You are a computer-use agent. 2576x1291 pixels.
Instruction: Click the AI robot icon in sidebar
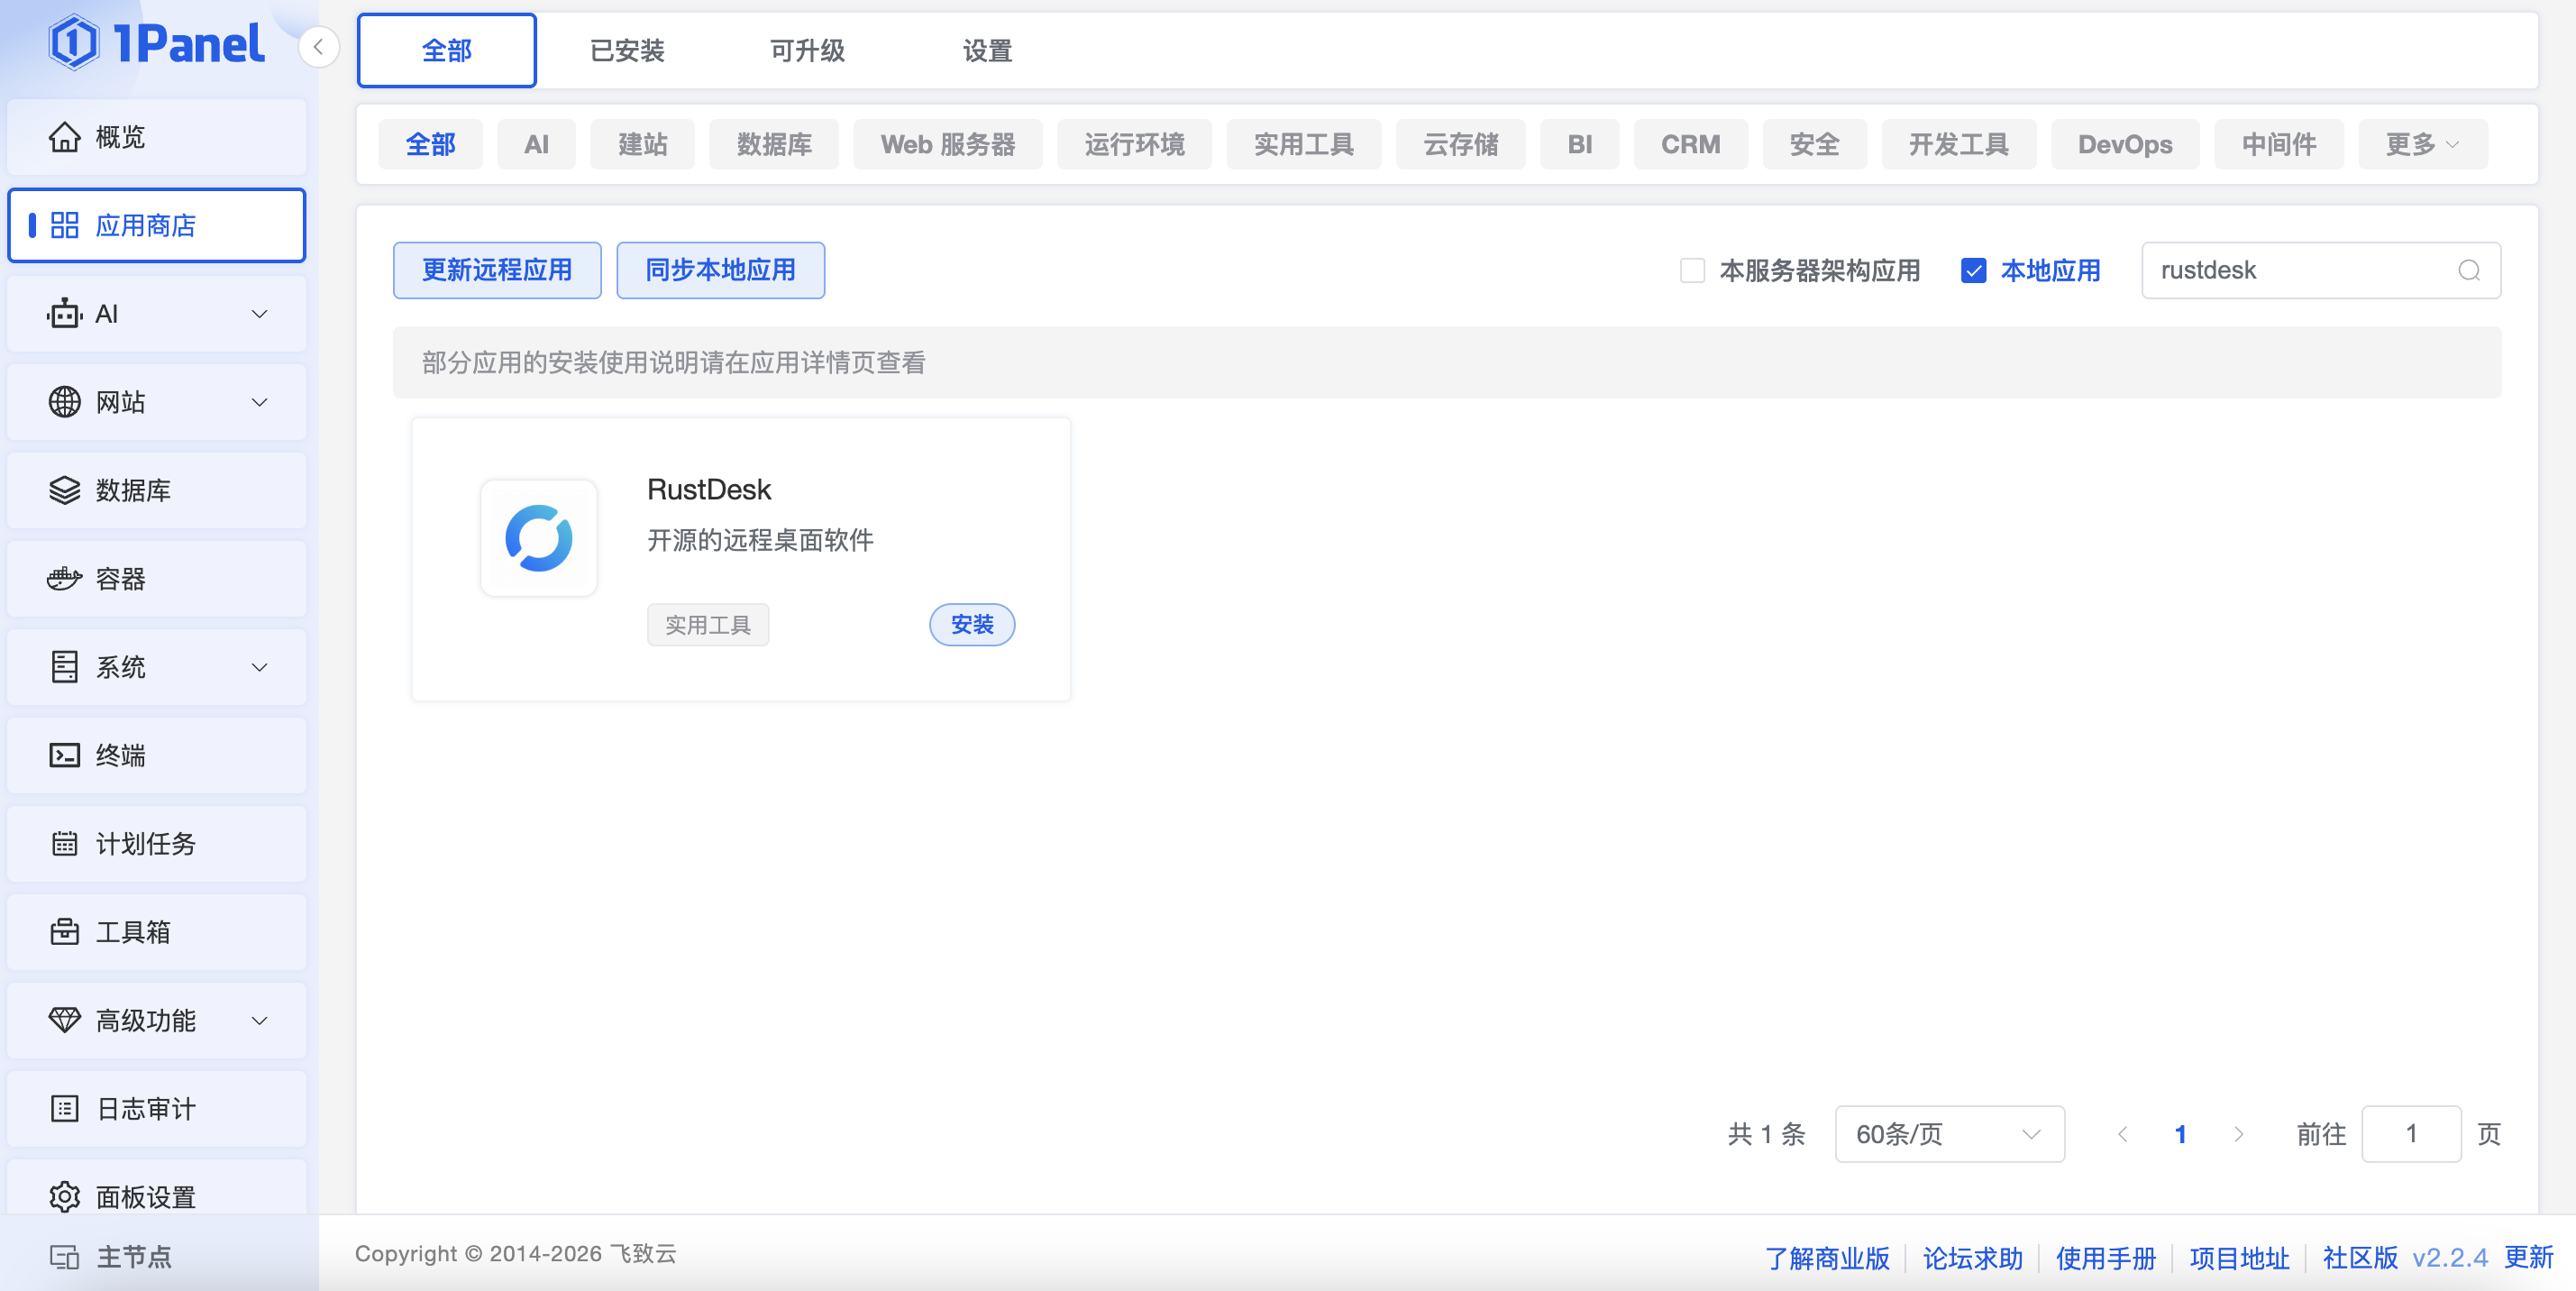click(65, 314)
